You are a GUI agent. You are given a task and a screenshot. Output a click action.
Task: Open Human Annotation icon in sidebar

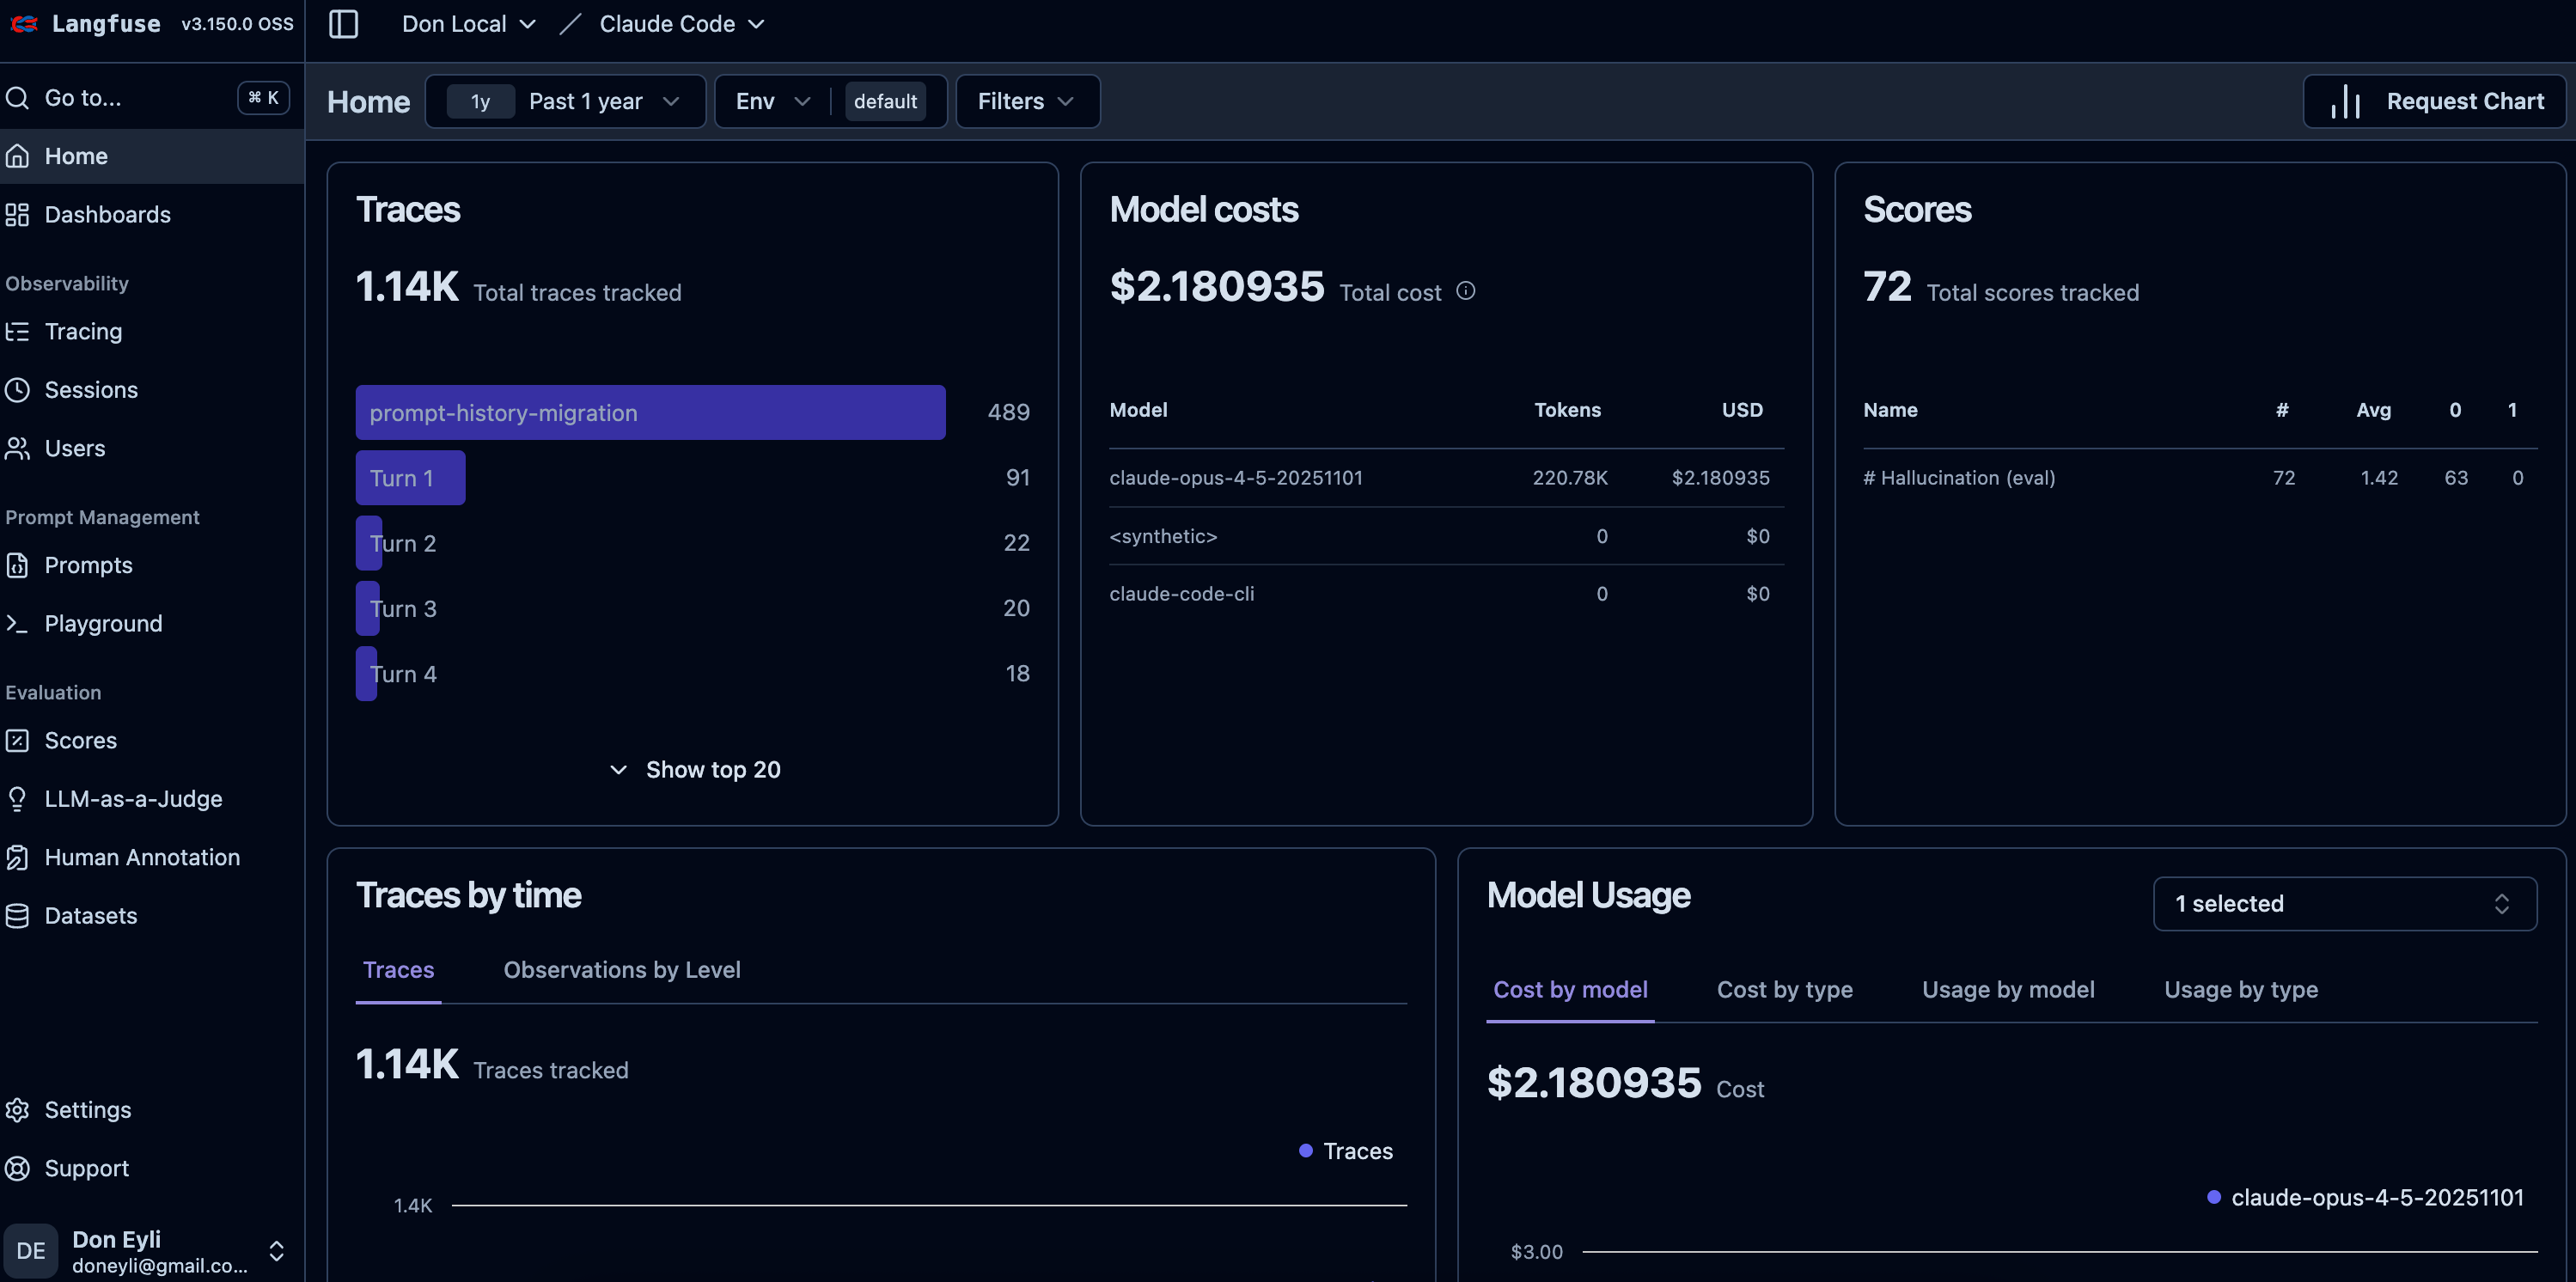click(x=17, y=857)
